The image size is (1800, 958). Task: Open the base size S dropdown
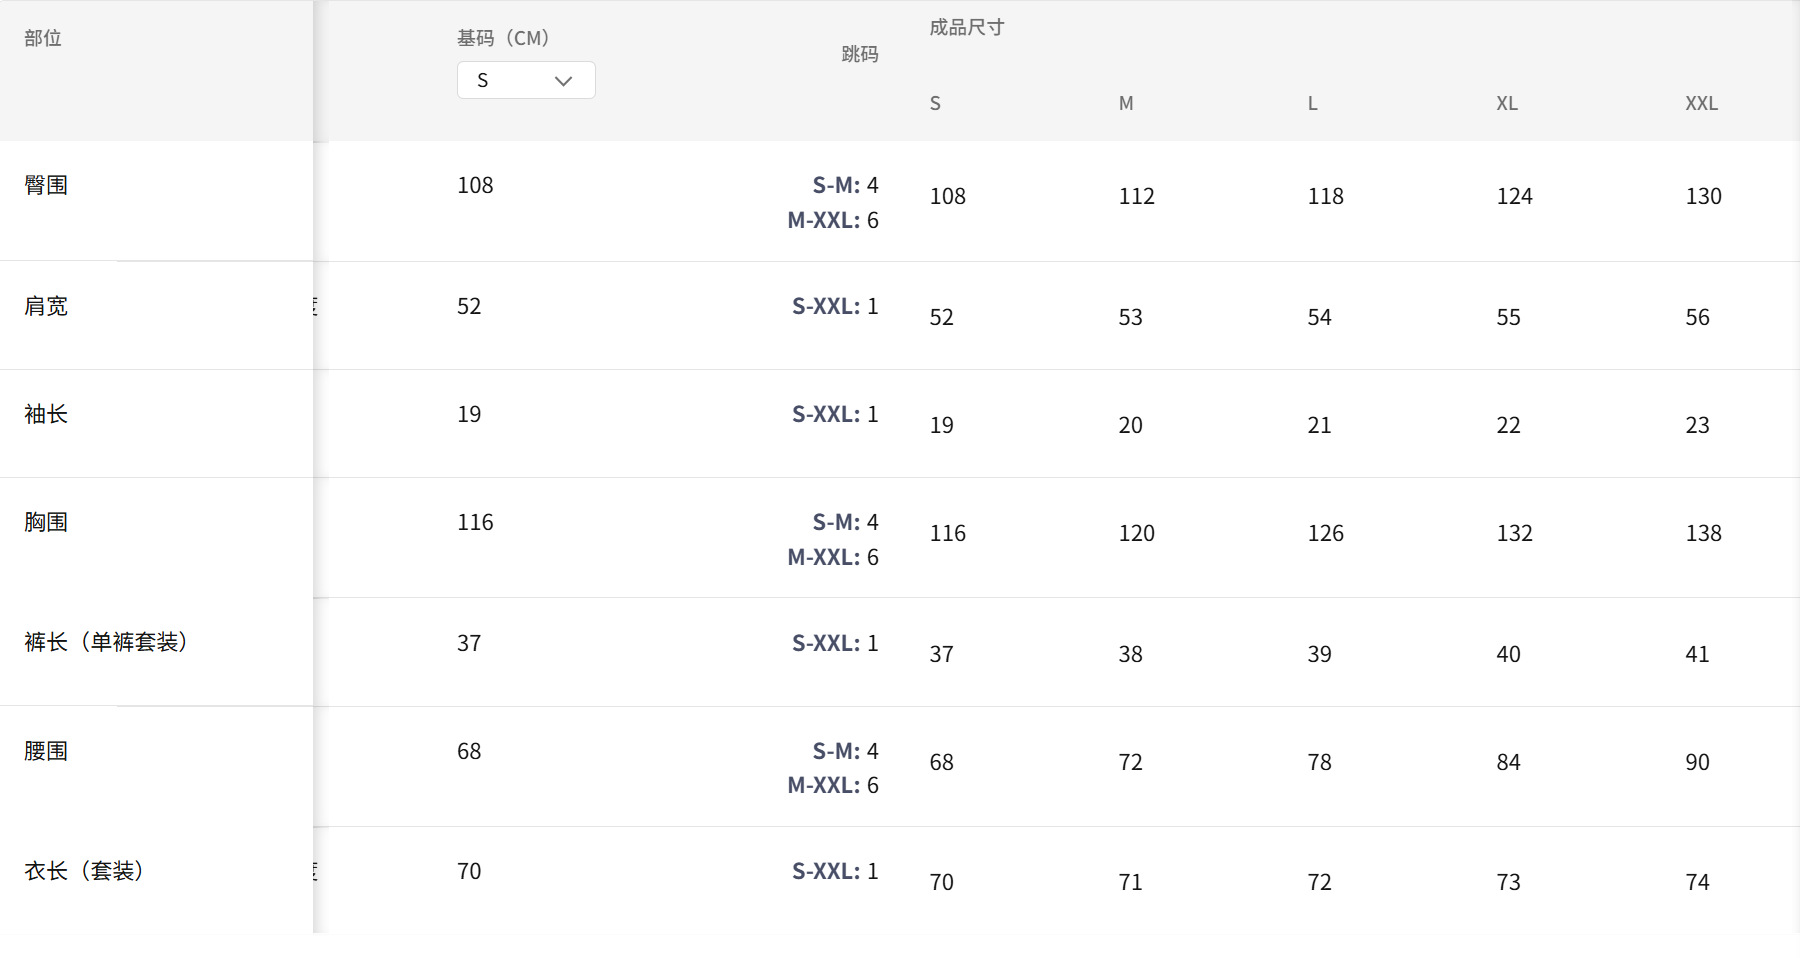click(x=525, y=80)
